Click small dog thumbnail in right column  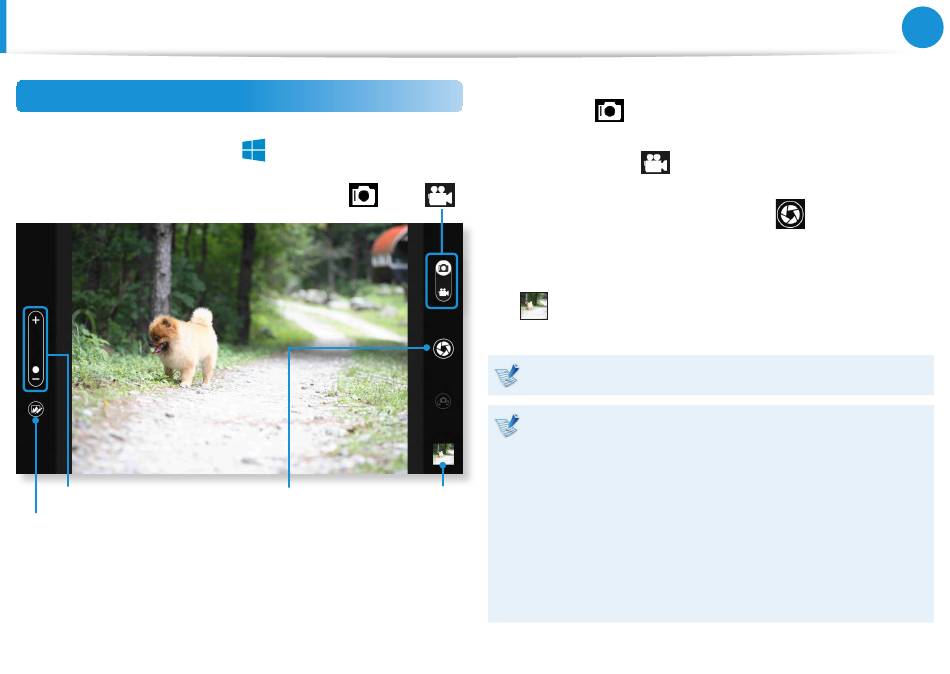click(534, 306)
